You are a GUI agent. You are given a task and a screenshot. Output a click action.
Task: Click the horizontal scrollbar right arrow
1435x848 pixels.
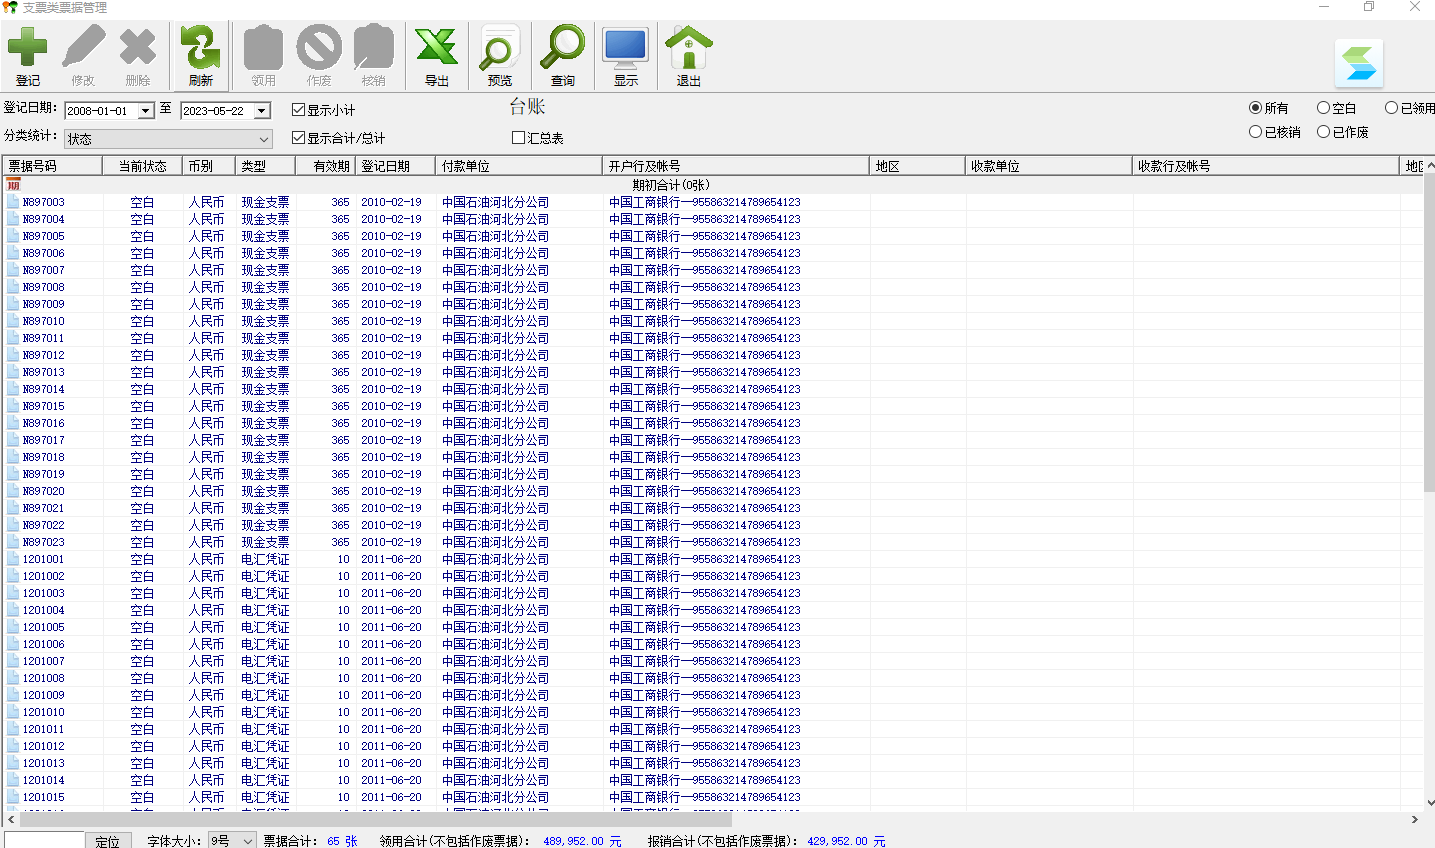tap(1414, 819)
